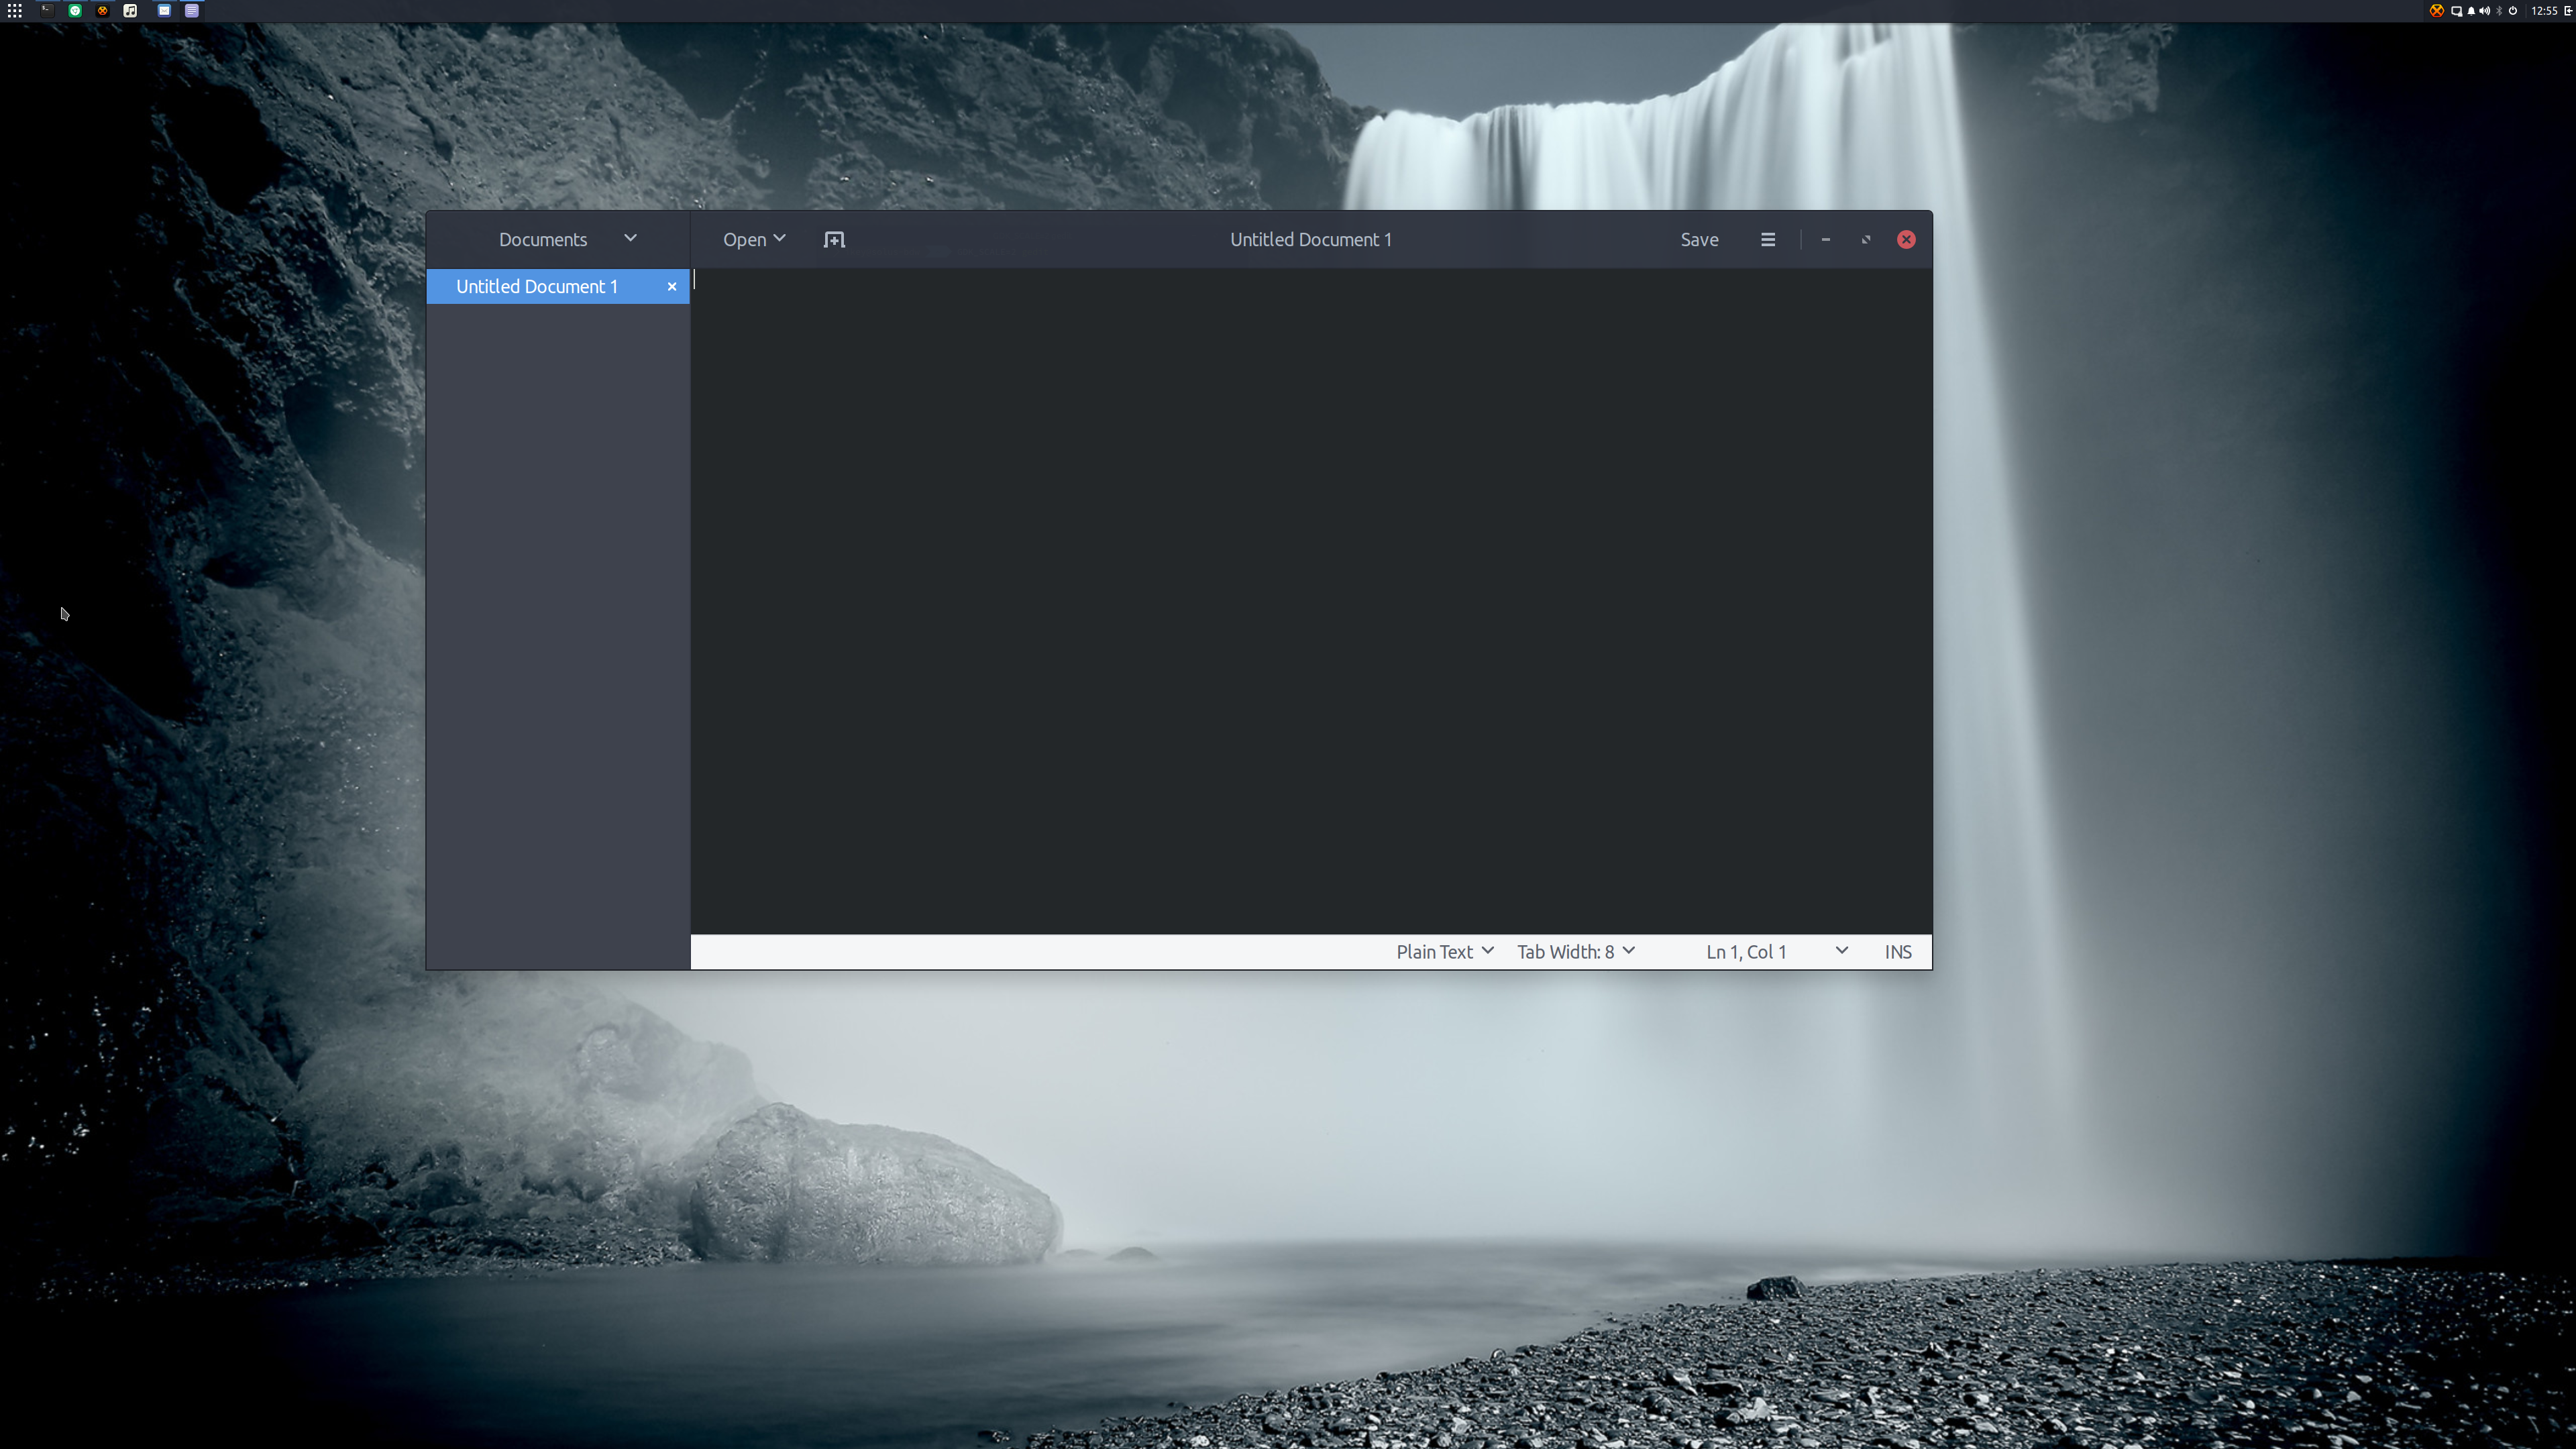Close the gedit window
The width and height of the screenshot is (2576, 1449).
coord(1907,240)
